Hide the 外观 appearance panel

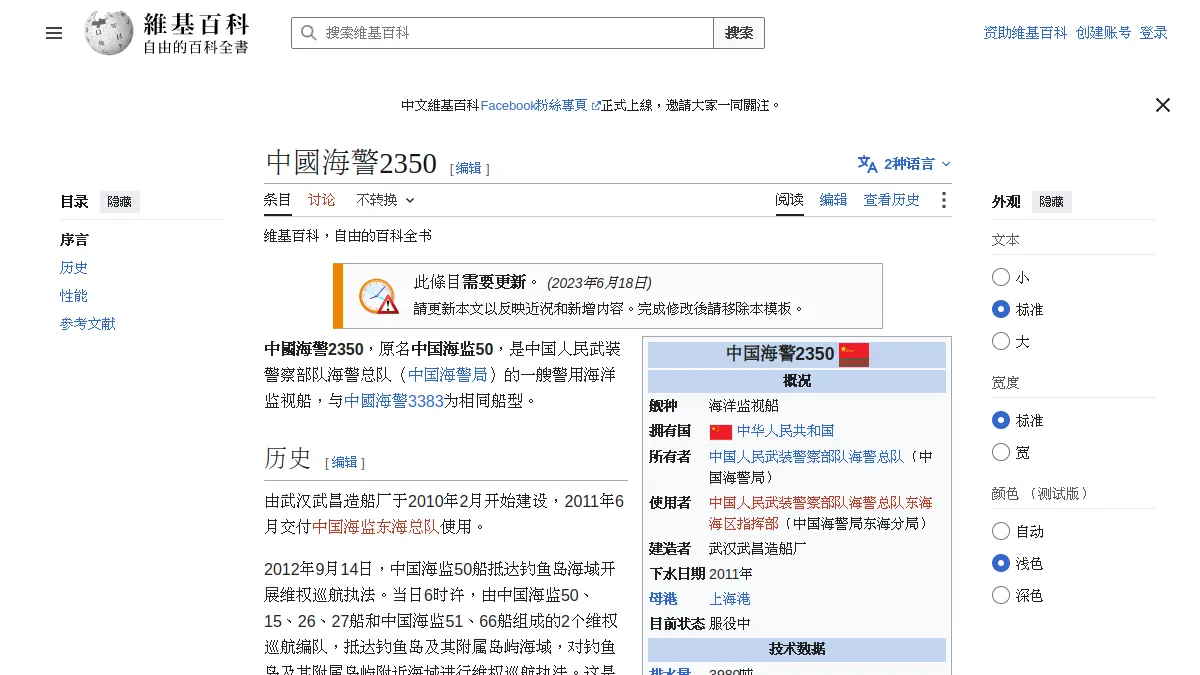(1051, 202)
